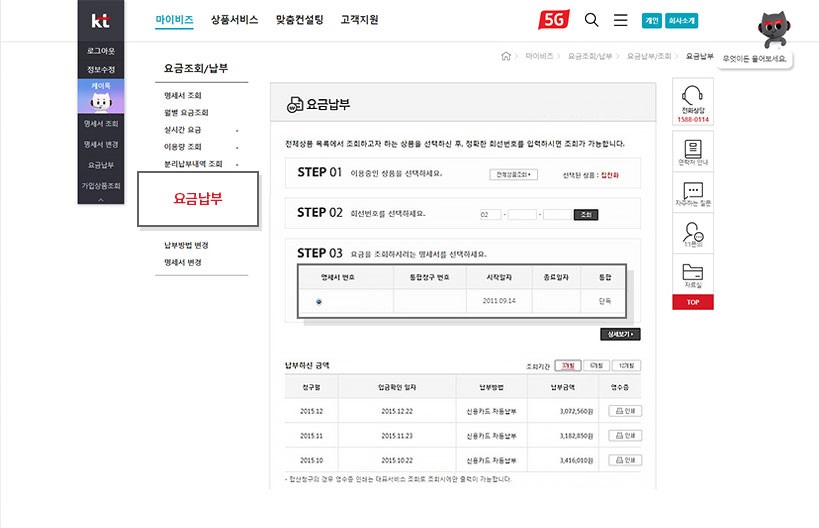Click the 조회 button in STEP 02
The width and height of the screenshot is (819, 528).
tap(586, 215)
